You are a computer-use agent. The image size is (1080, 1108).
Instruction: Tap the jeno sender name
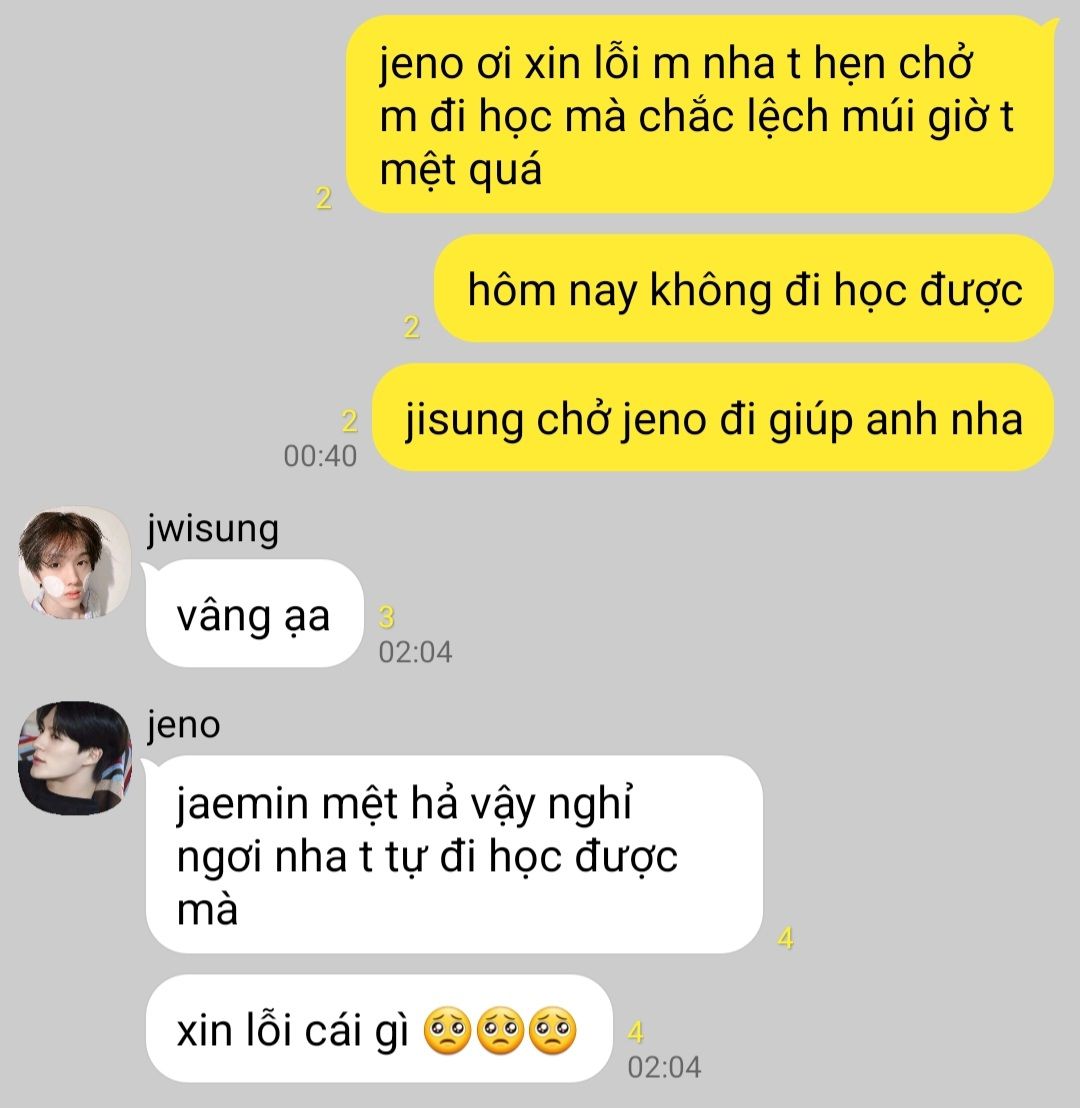[184, 725]
